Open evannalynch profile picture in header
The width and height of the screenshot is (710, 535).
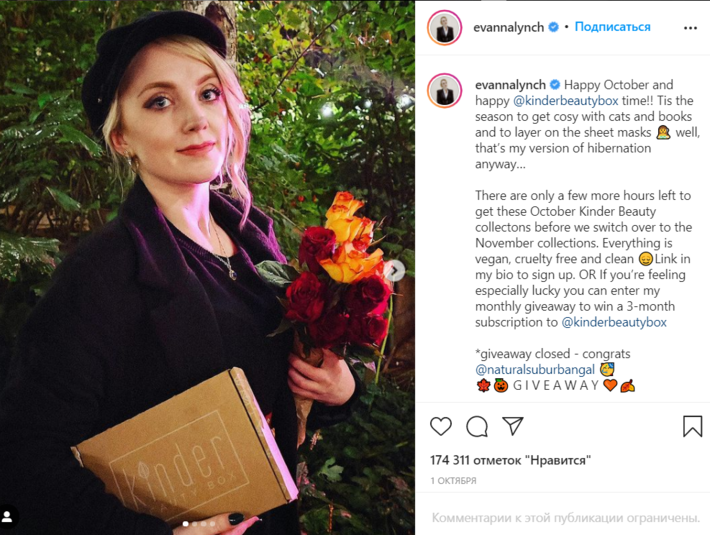[x=444, y=28]
